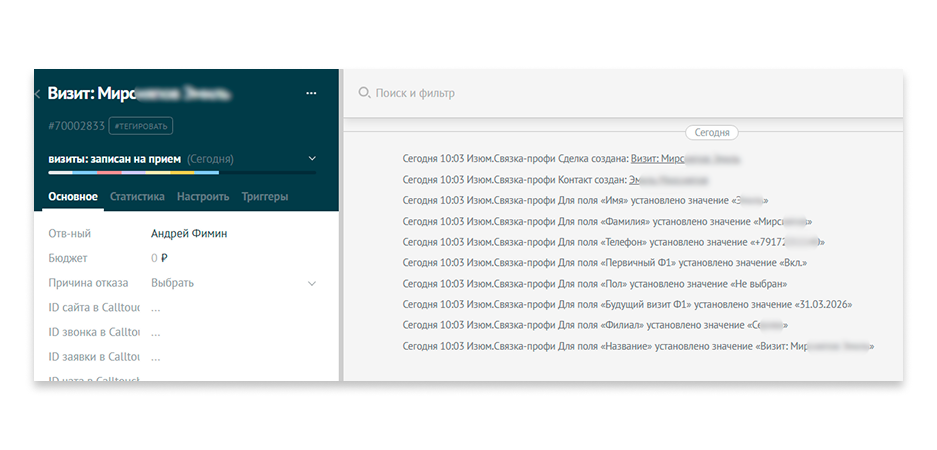Switch to the Основное tab
This screenshot has height=450, width=937.
pos(73,197)
